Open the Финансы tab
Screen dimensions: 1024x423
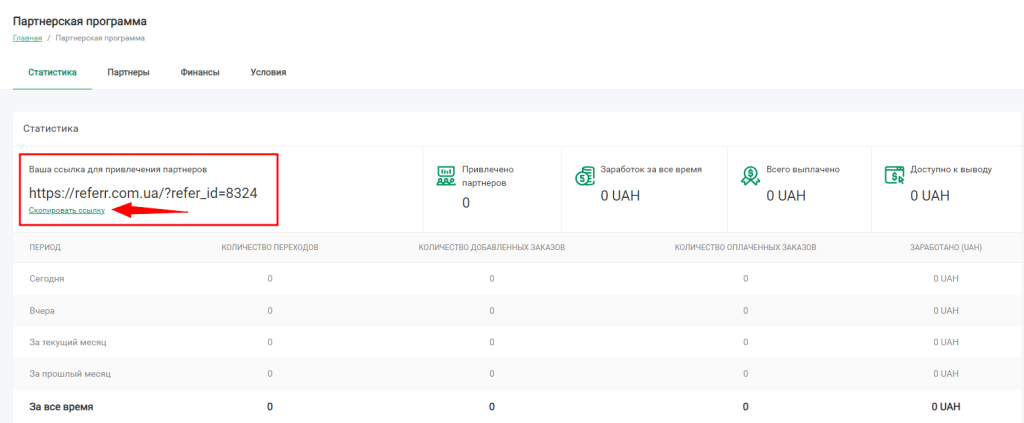pyautogui.click(x=200, y=72)
